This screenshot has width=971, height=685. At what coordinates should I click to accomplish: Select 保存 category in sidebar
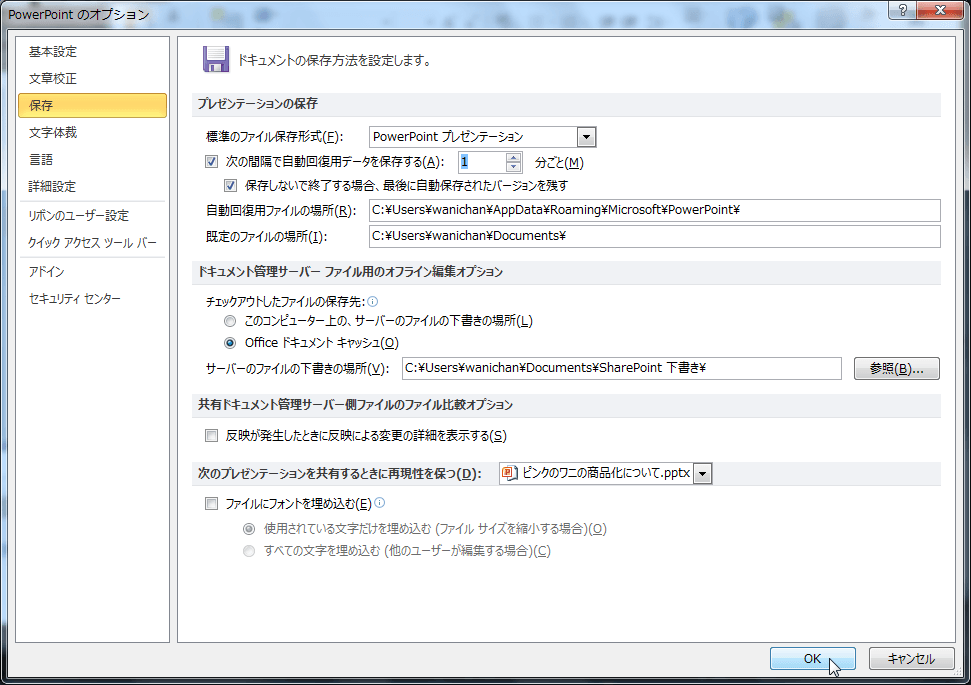92,105
